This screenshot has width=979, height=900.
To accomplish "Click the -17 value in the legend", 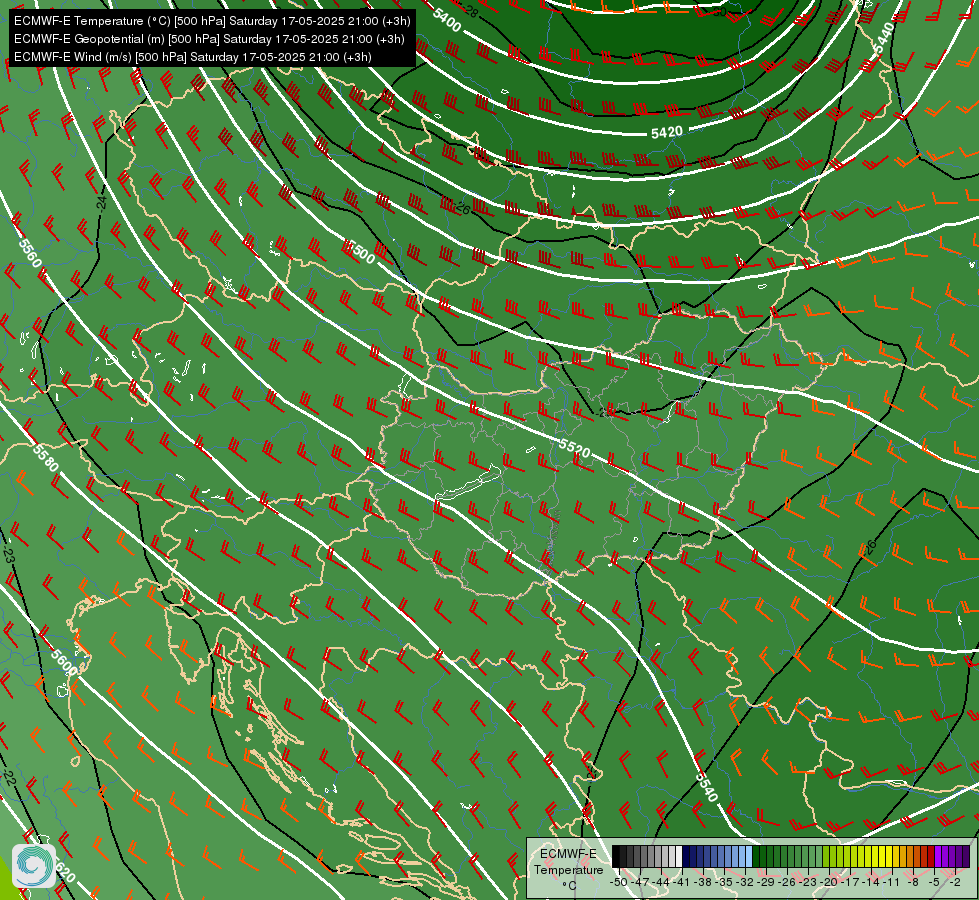I will coord(850,882).
